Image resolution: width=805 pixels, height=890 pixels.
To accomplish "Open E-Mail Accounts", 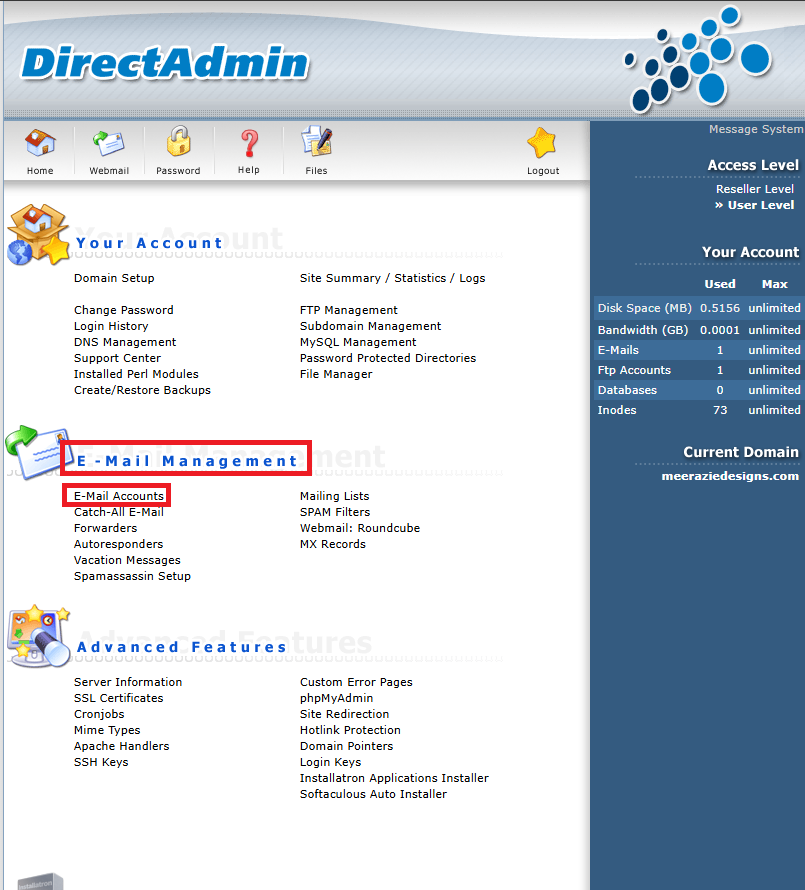I will click(119, 496).
